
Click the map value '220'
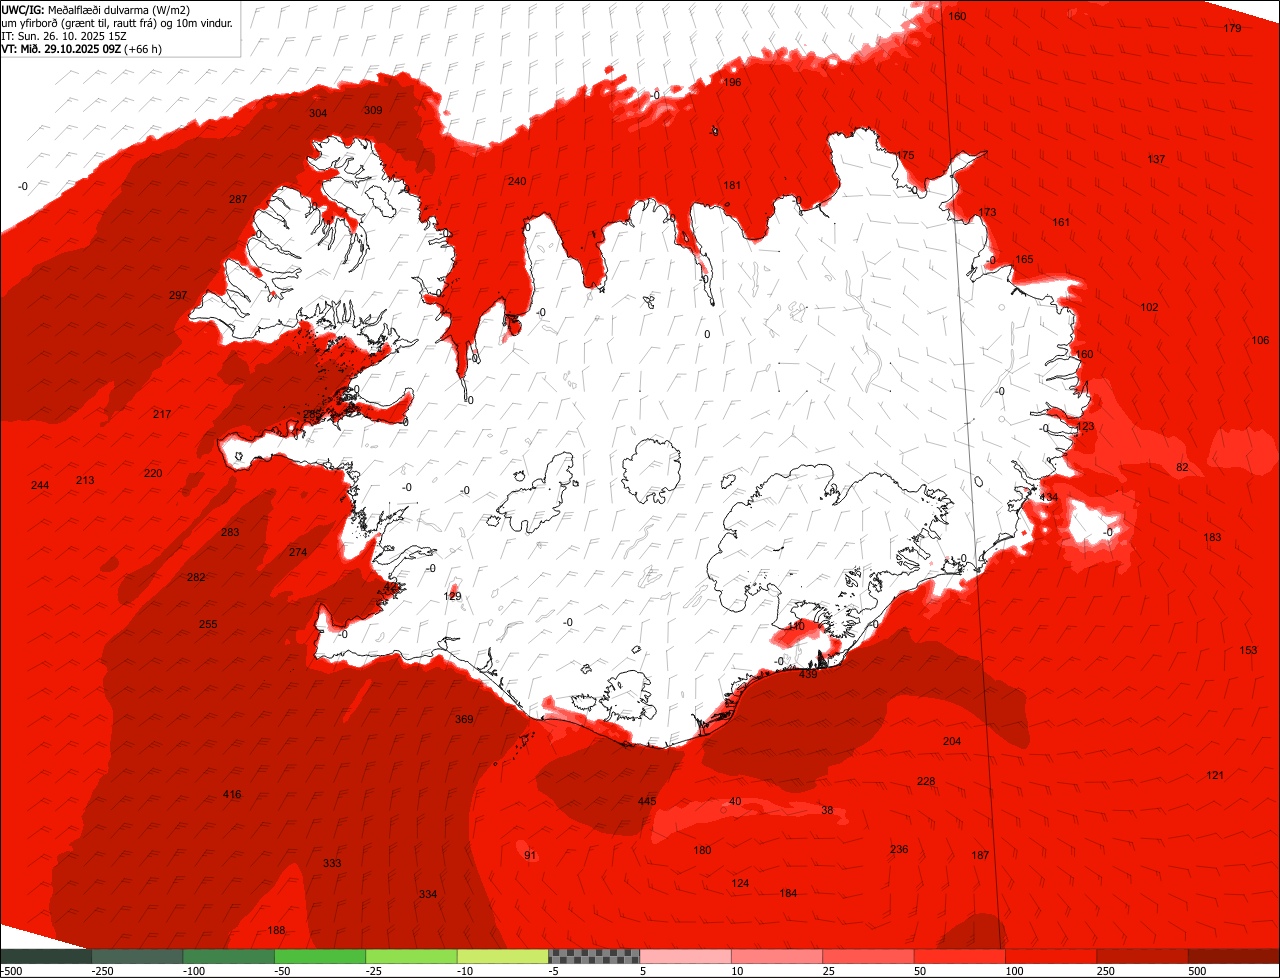tap(152, 473)
